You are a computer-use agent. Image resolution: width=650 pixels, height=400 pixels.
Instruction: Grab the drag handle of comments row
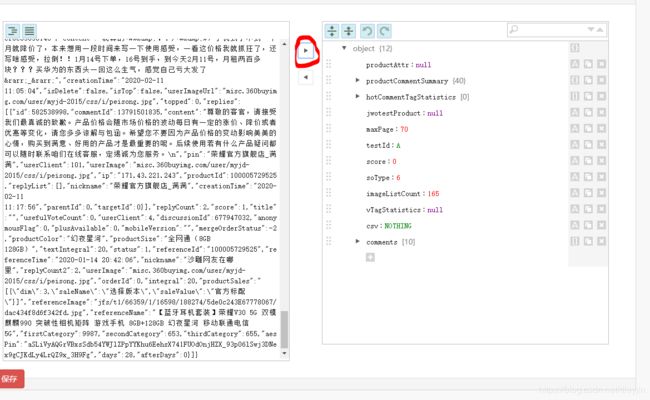click(329, 241)
